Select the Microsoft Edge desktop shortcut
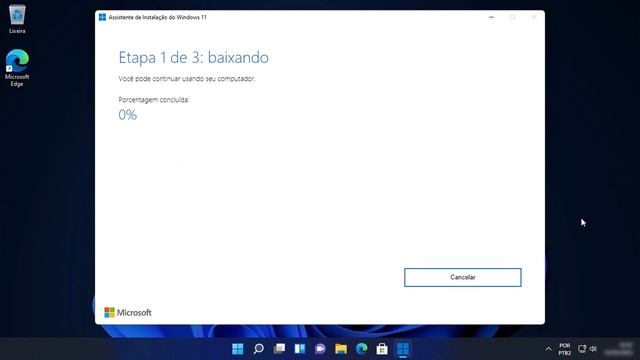Screen dimensions: 640x360 17,68
